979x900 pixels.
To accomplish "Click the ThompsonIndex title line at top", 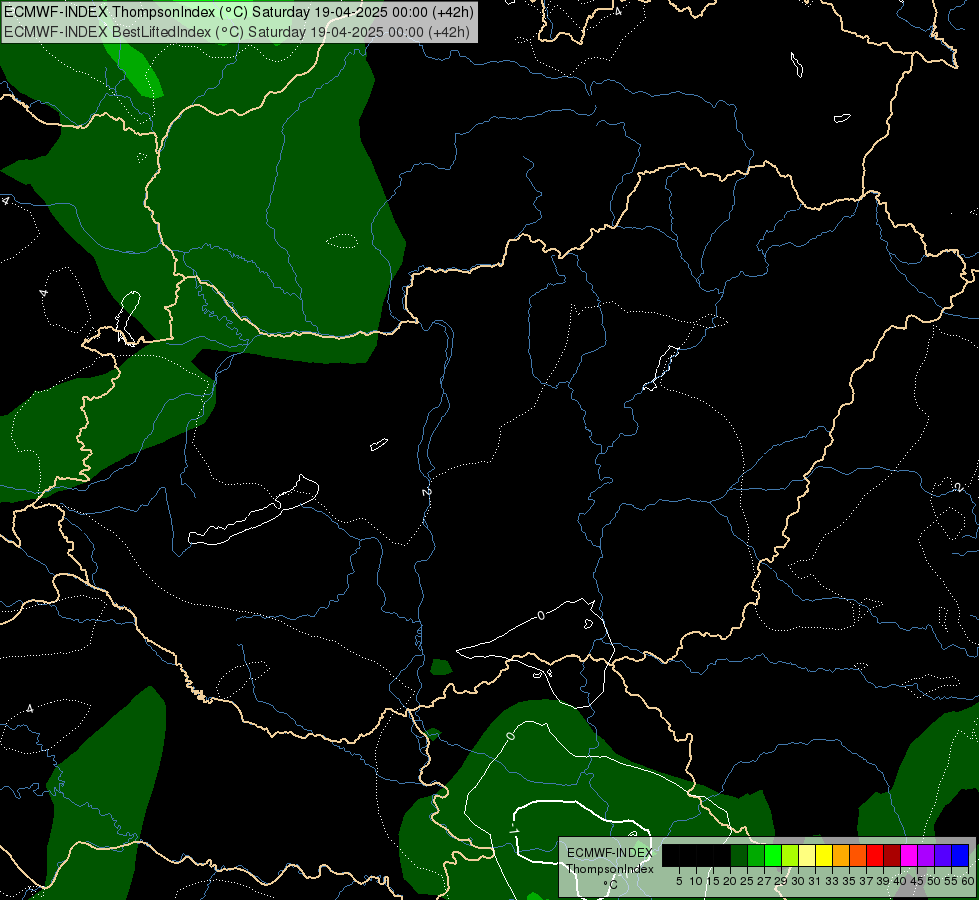I will click(x=239, y=12).
